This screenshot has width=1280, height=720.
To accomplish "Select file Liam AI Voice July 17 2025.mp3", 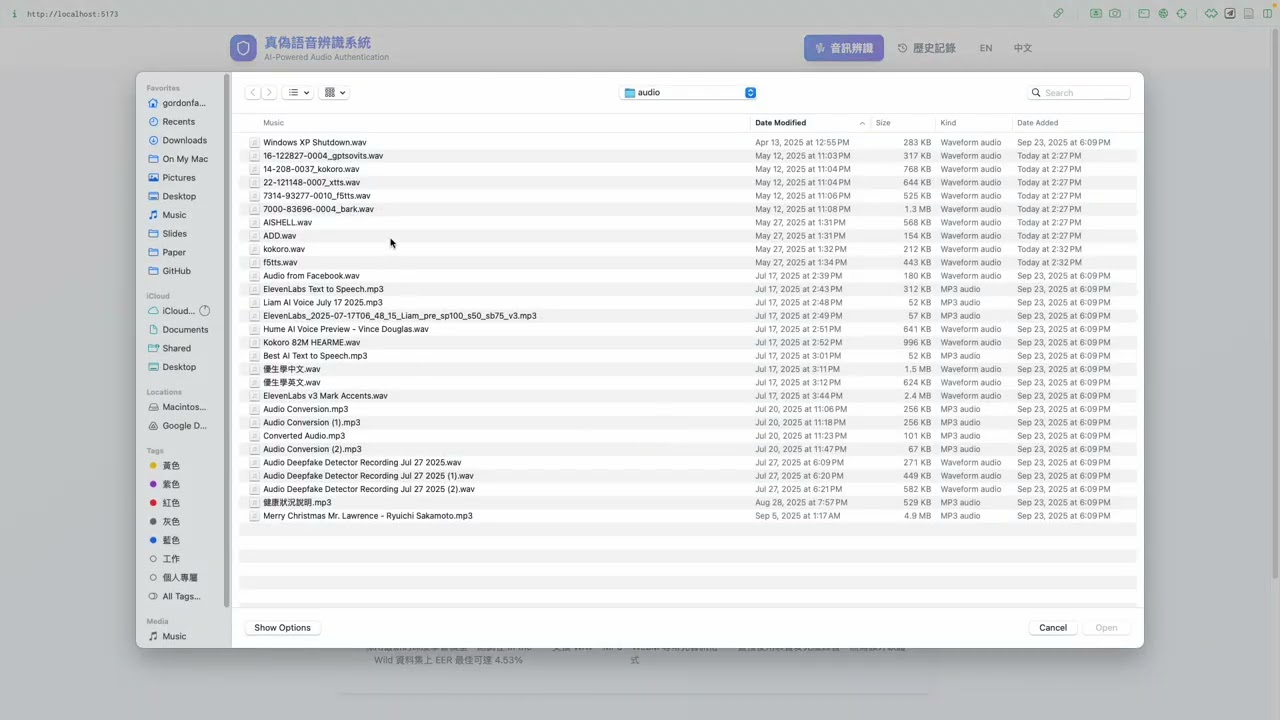I will point(323,303).
